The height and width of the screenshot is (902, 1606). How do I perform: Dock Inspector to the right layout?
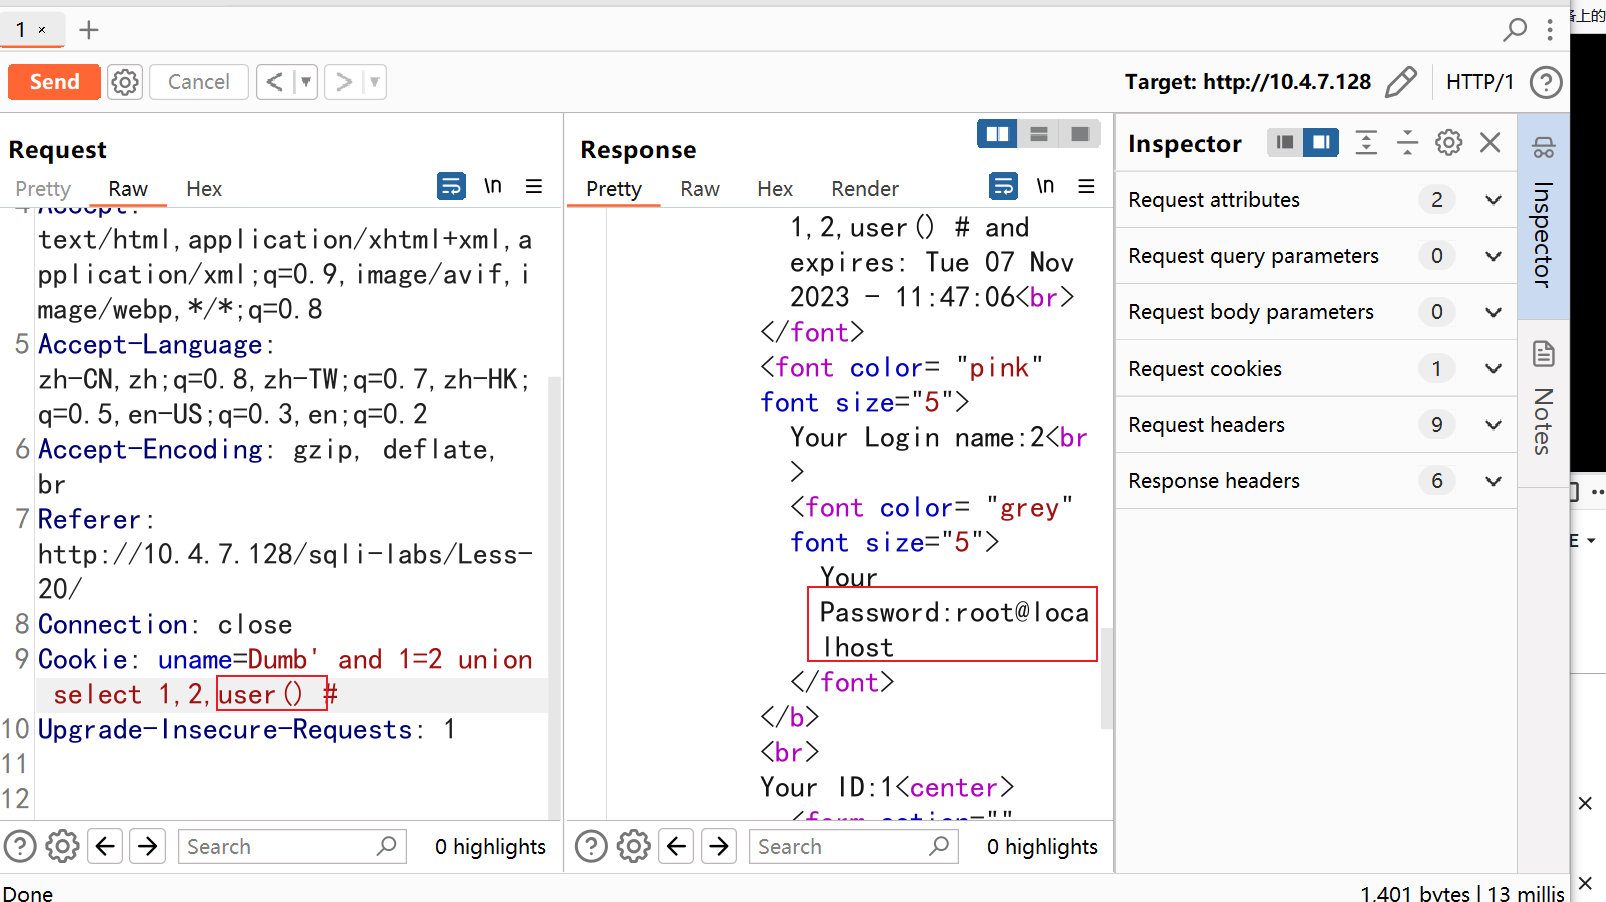pyautogui.click(x=1321, y=143)
